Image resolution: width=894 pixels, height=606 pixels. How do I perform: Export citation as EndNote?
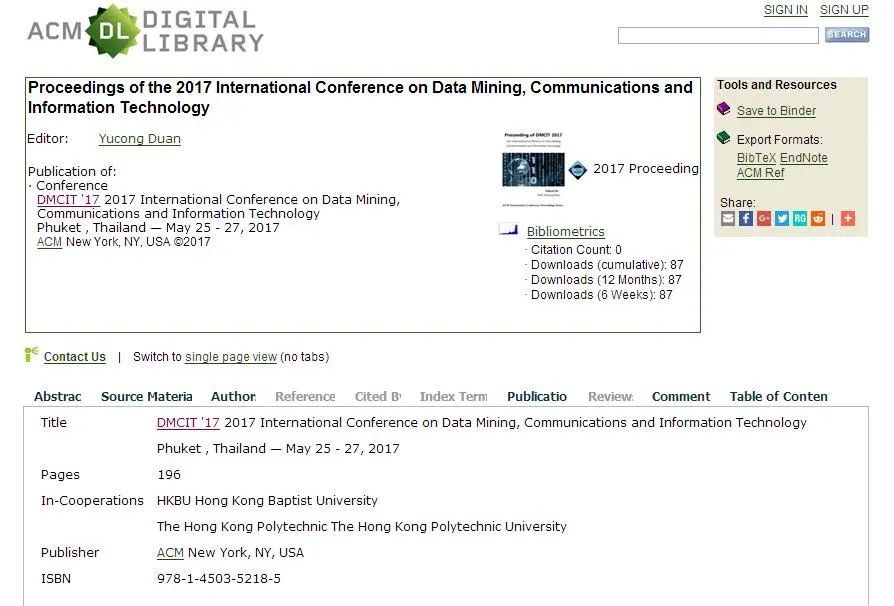(x=803, y=158)
